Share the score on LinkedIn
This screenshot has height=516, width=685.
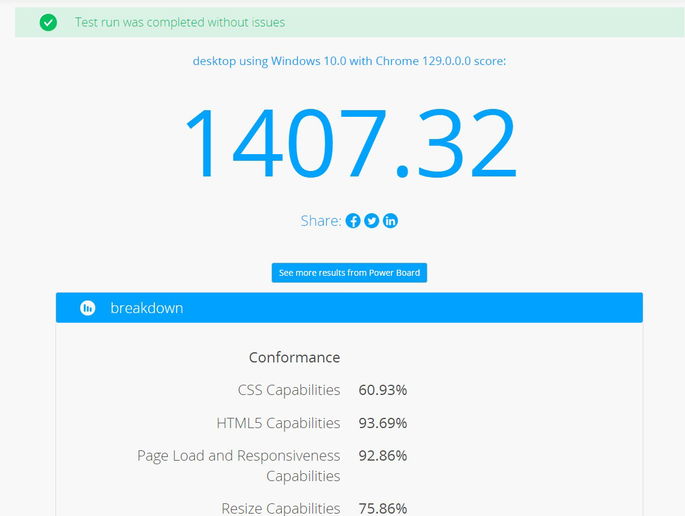390,221
